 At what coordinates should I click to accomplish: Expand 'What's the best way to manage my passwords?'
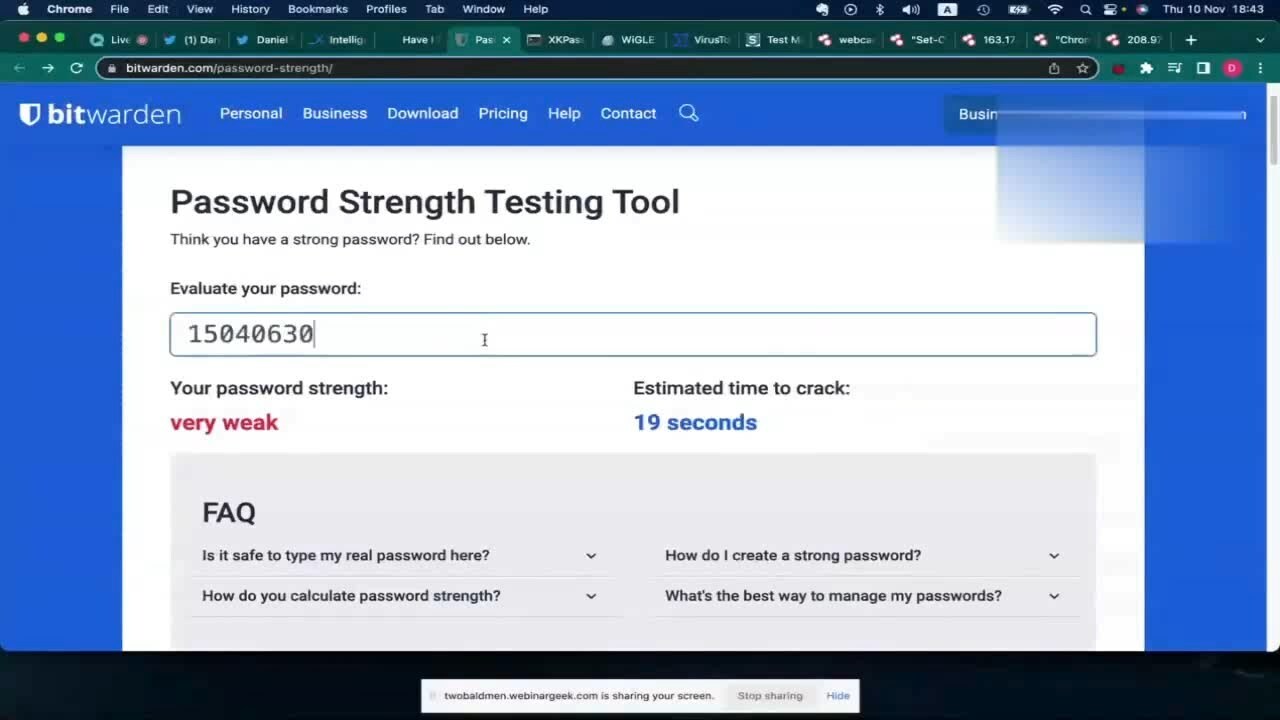point(863,595)
